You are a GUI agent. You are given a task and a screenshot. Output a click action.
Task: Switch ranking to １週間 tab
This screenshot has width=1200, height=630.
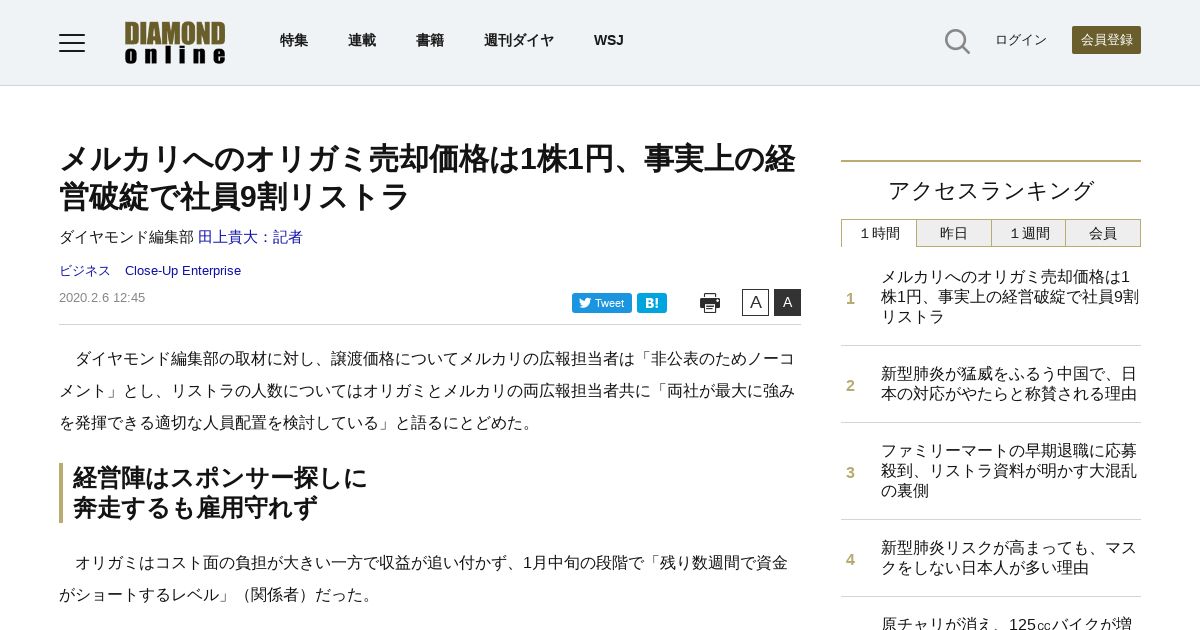(1029, 233)
